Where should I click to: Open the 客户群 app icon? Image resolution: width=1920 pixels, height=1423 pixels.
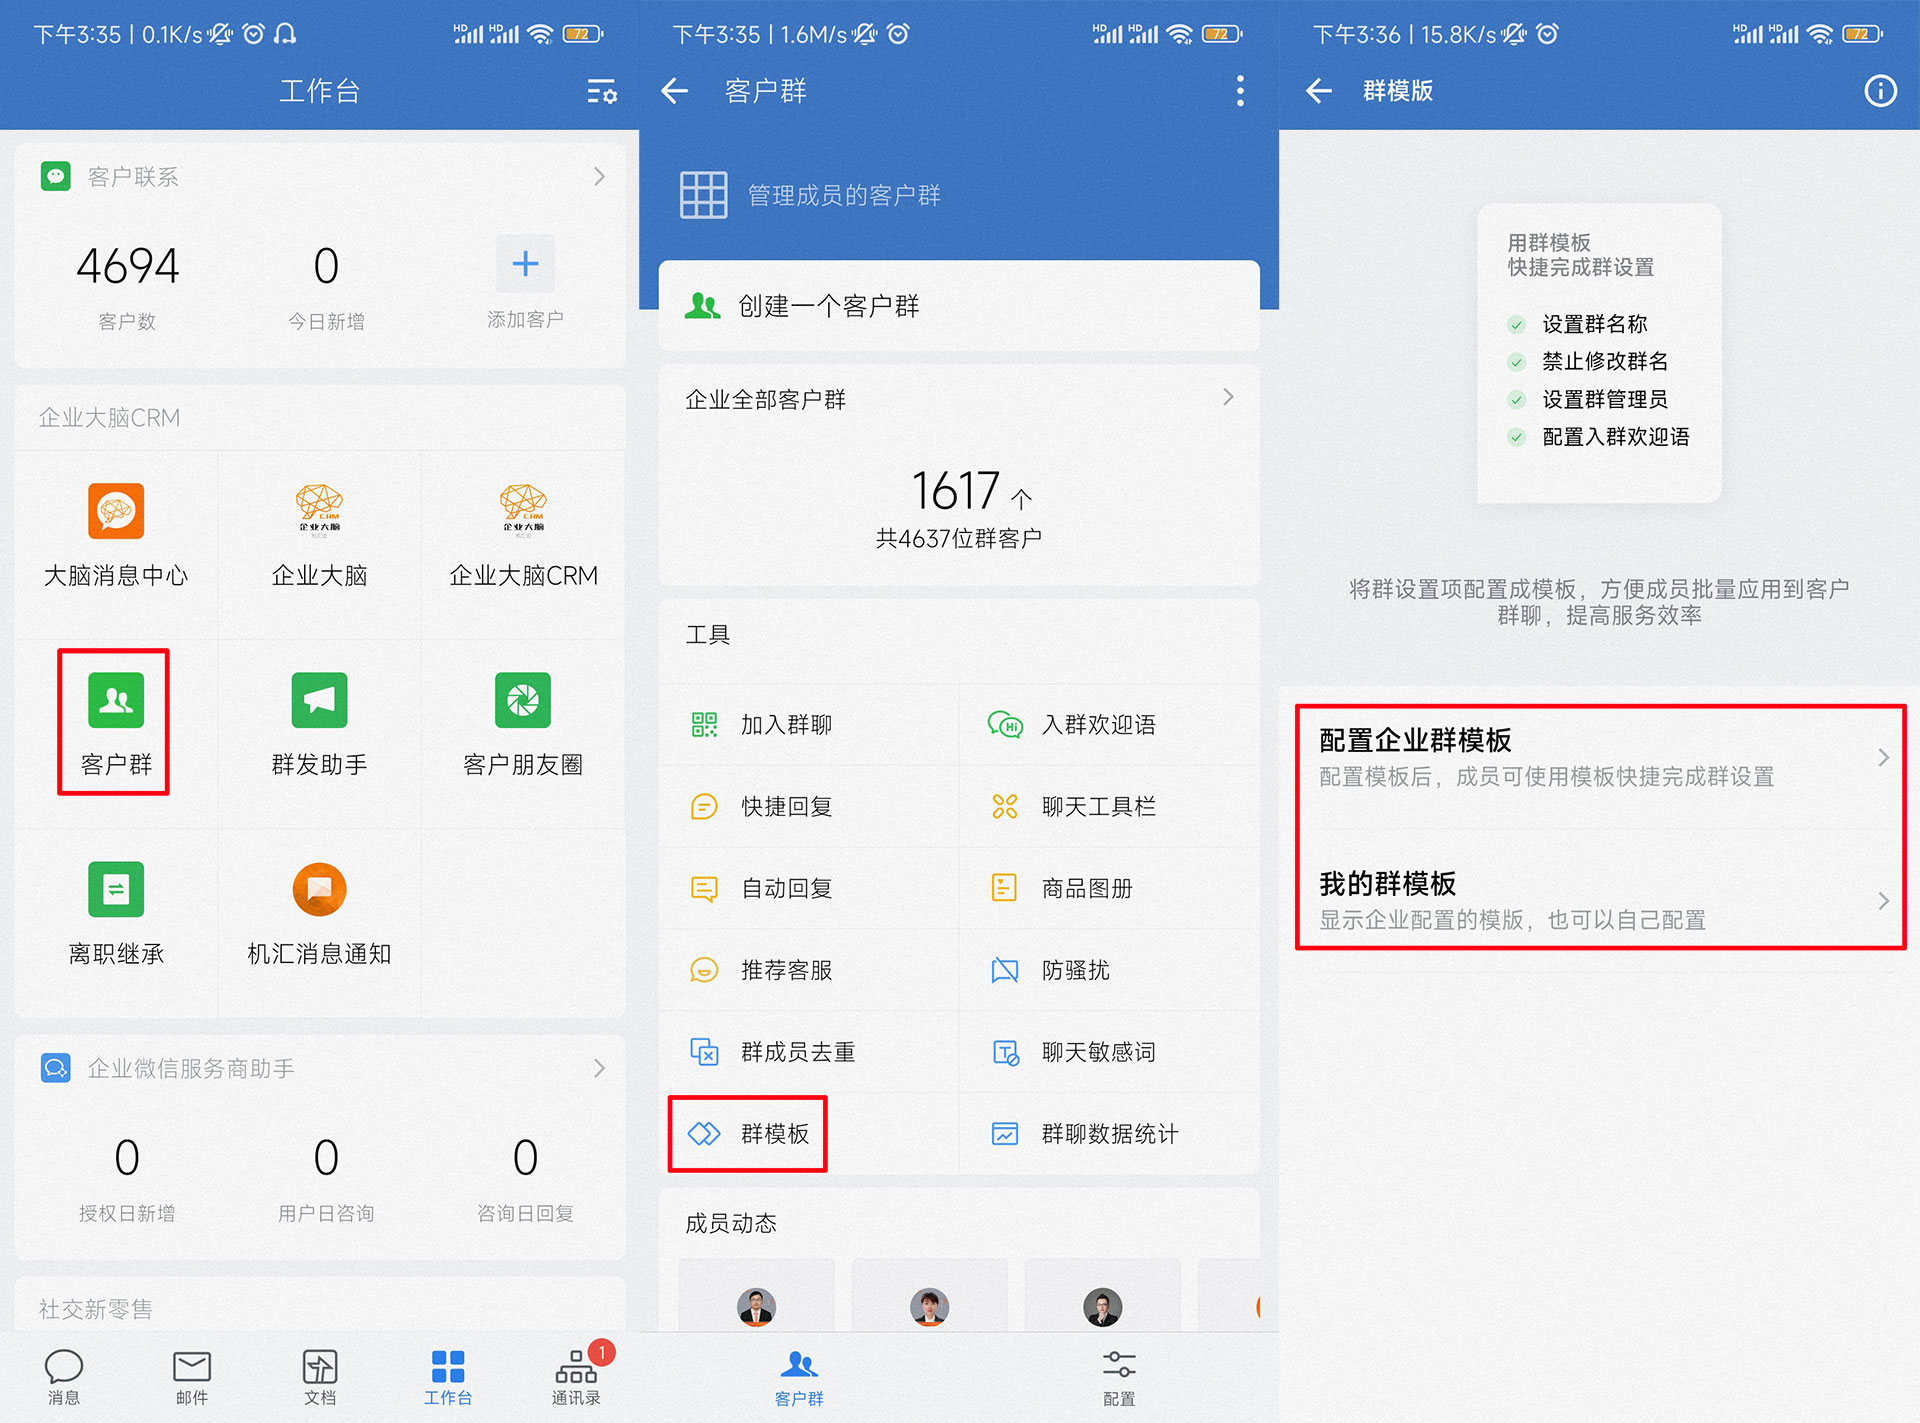[116, 700]
